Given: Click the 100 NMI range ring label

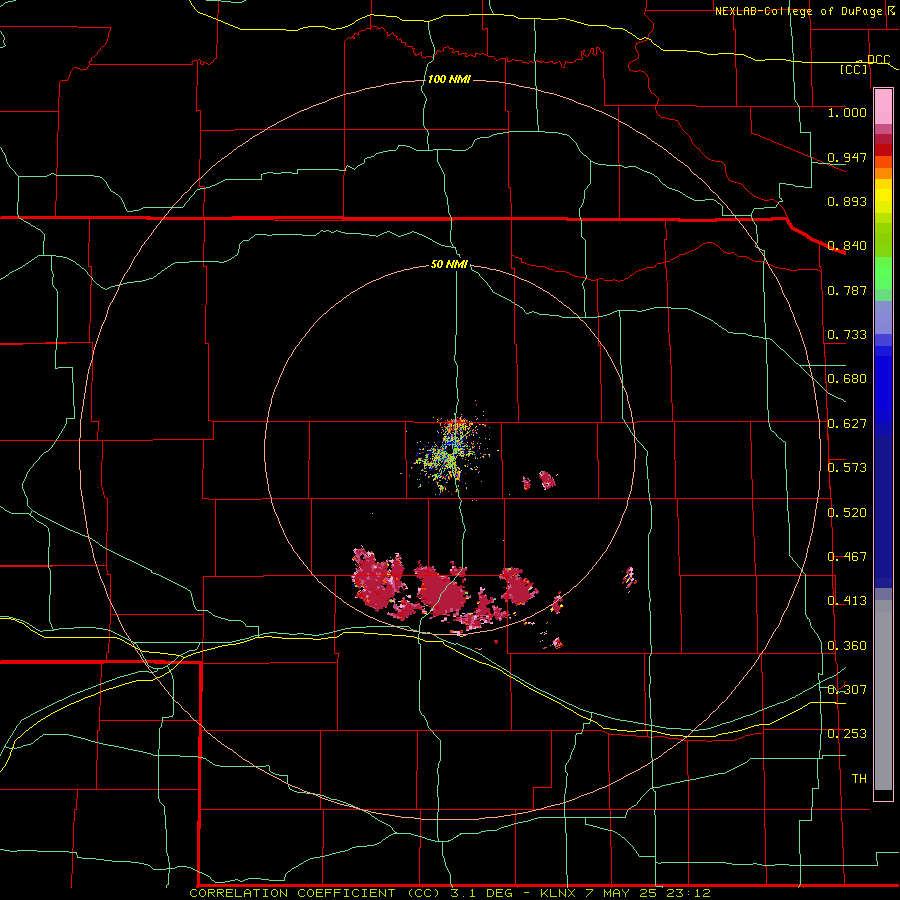Looking at the screenshot, I should click(x=449, y=79).
